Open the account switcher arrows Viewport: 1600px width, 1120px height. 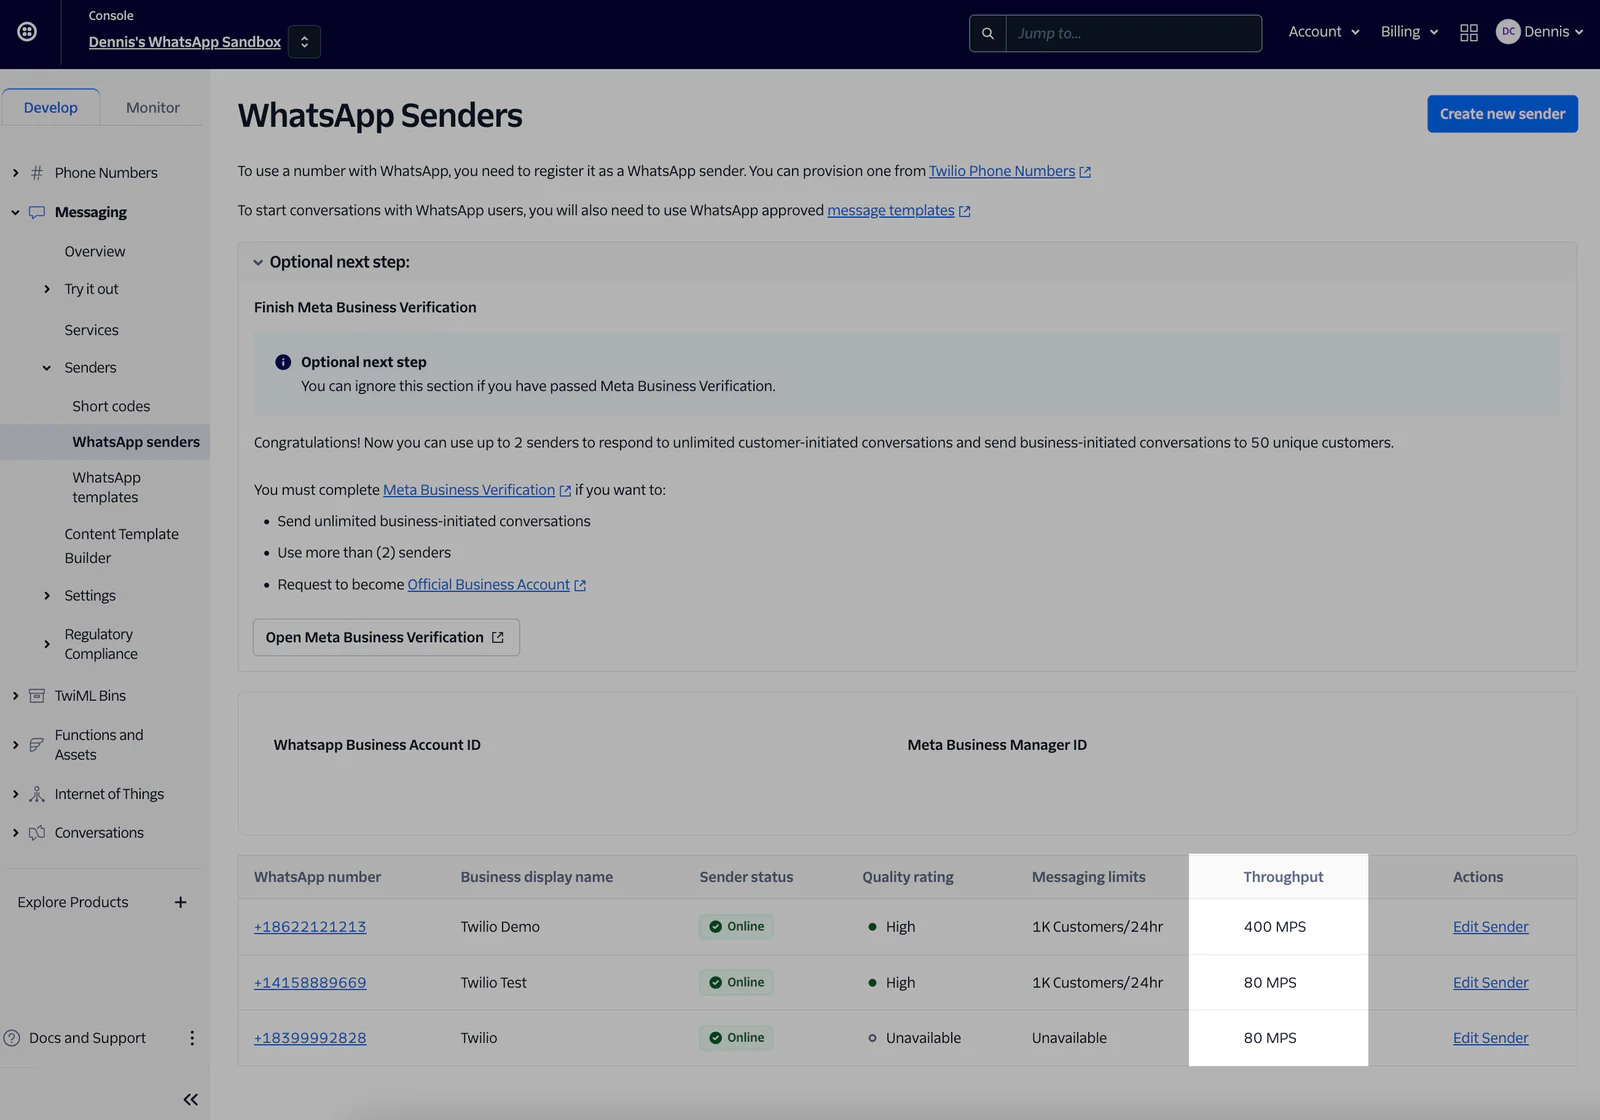[304, 42]
